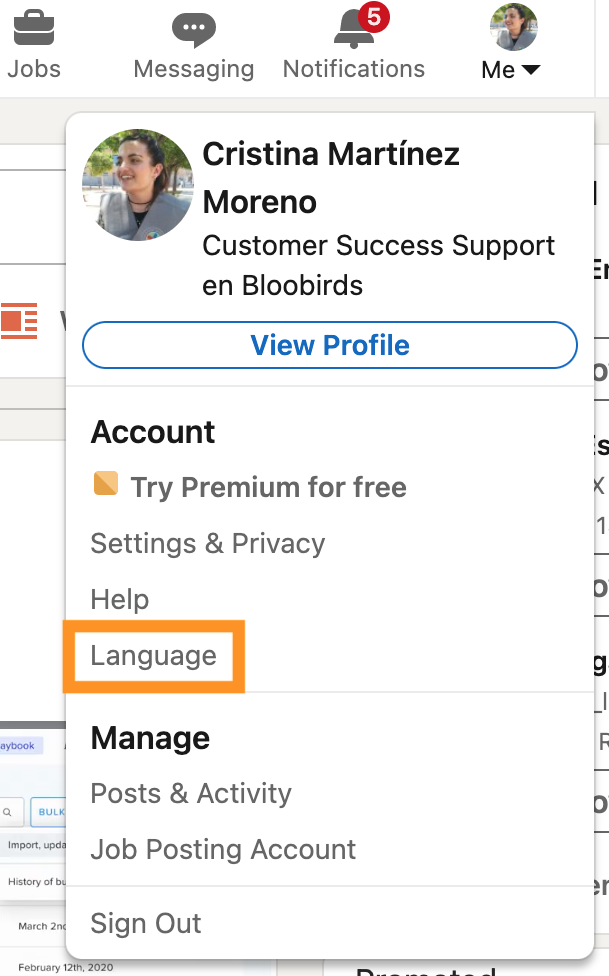Open the Jobs briefcase icon

click(x=34, y=28)
